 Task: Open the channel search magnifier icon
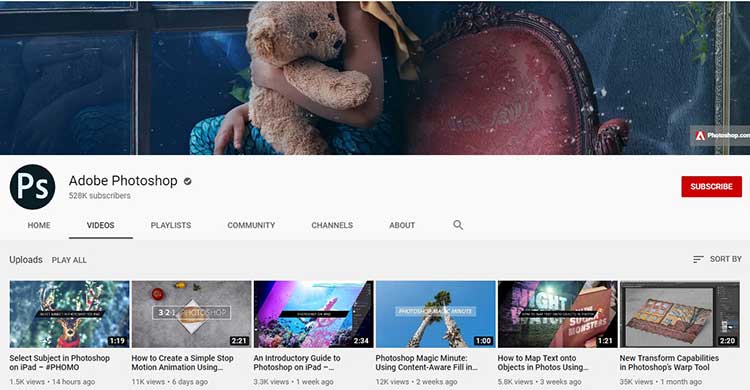point(458,225)
